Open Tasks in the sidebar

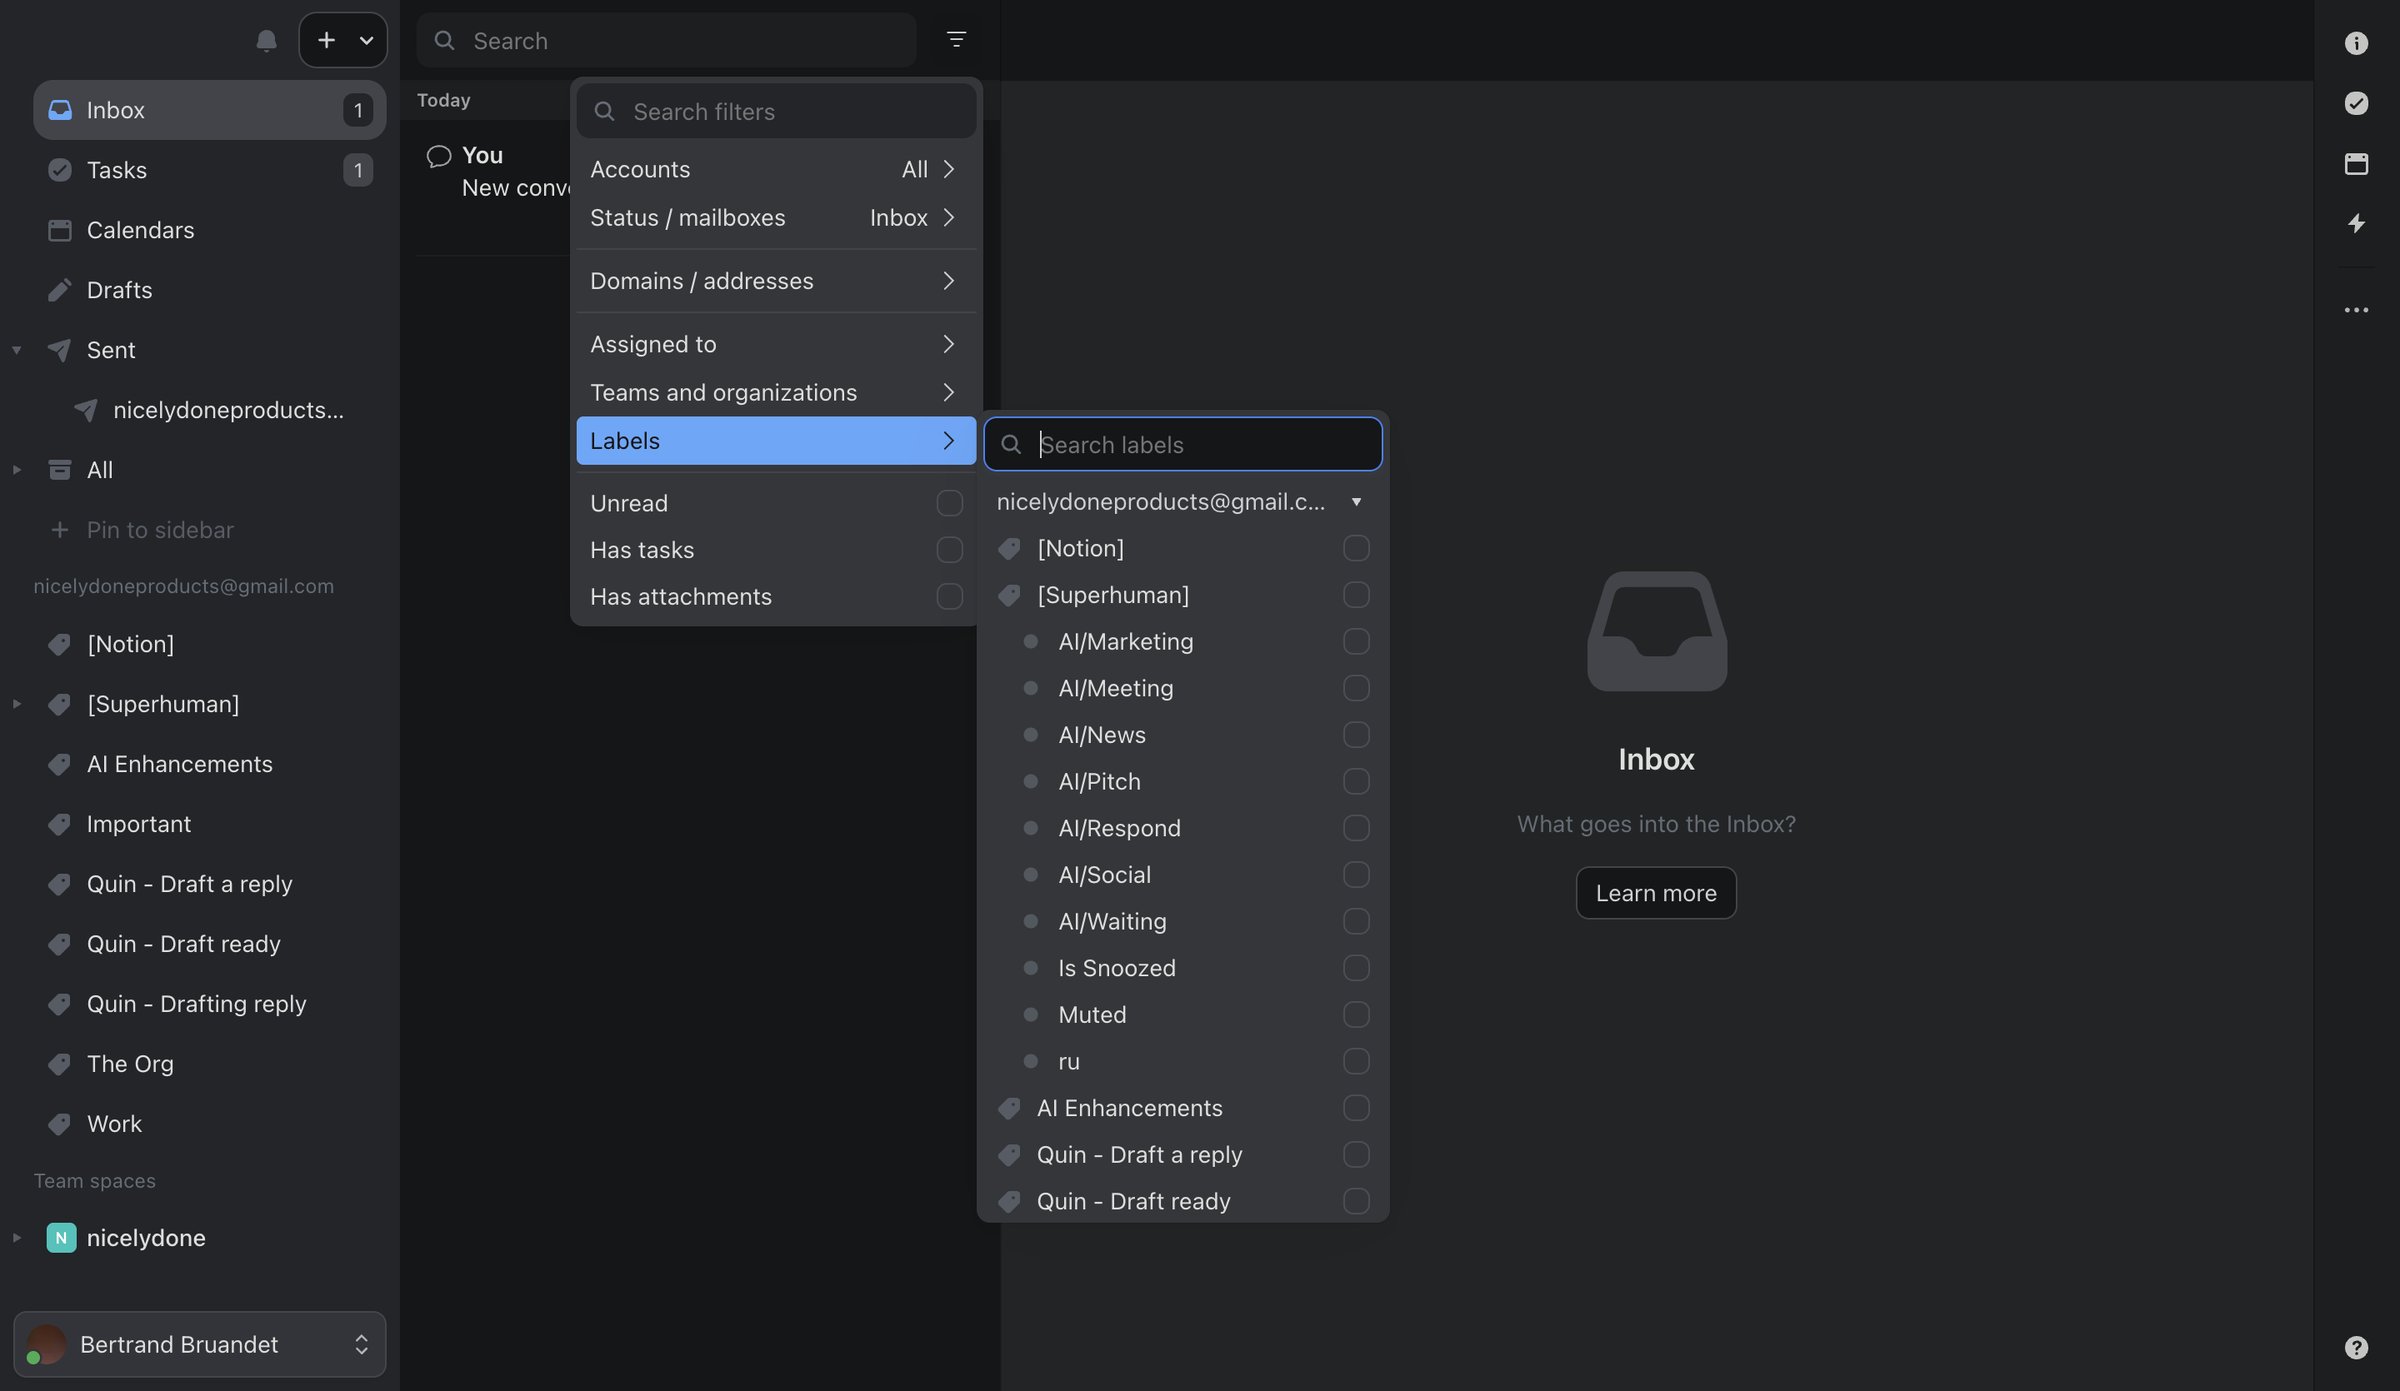[x=210, y=170]
